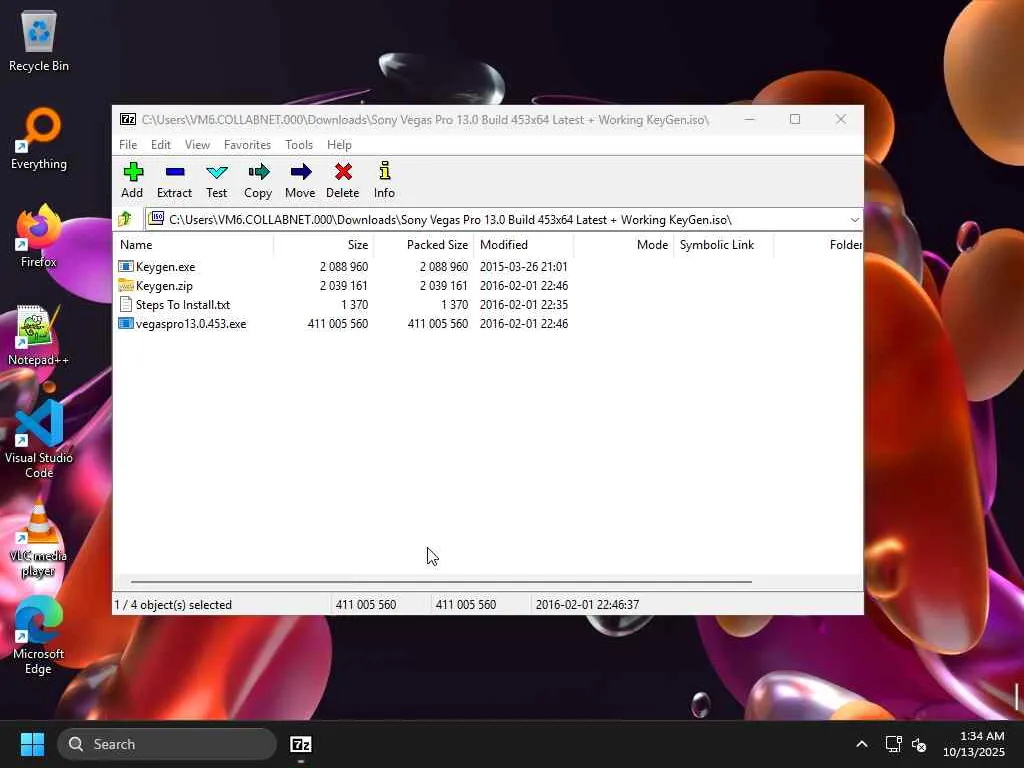
Task: Click the taskbar clock and date
Action: (974, 744)
